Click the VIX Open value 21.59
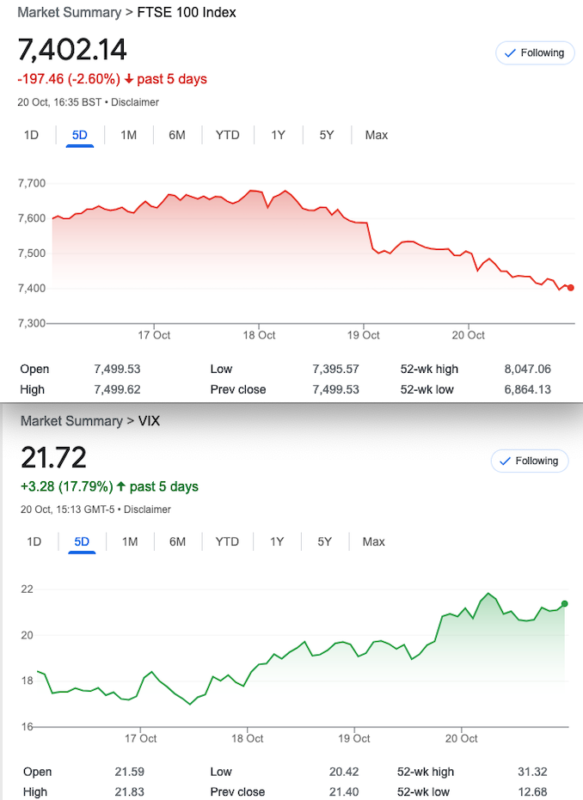This screenshot has width=583, height=800. 130,771
